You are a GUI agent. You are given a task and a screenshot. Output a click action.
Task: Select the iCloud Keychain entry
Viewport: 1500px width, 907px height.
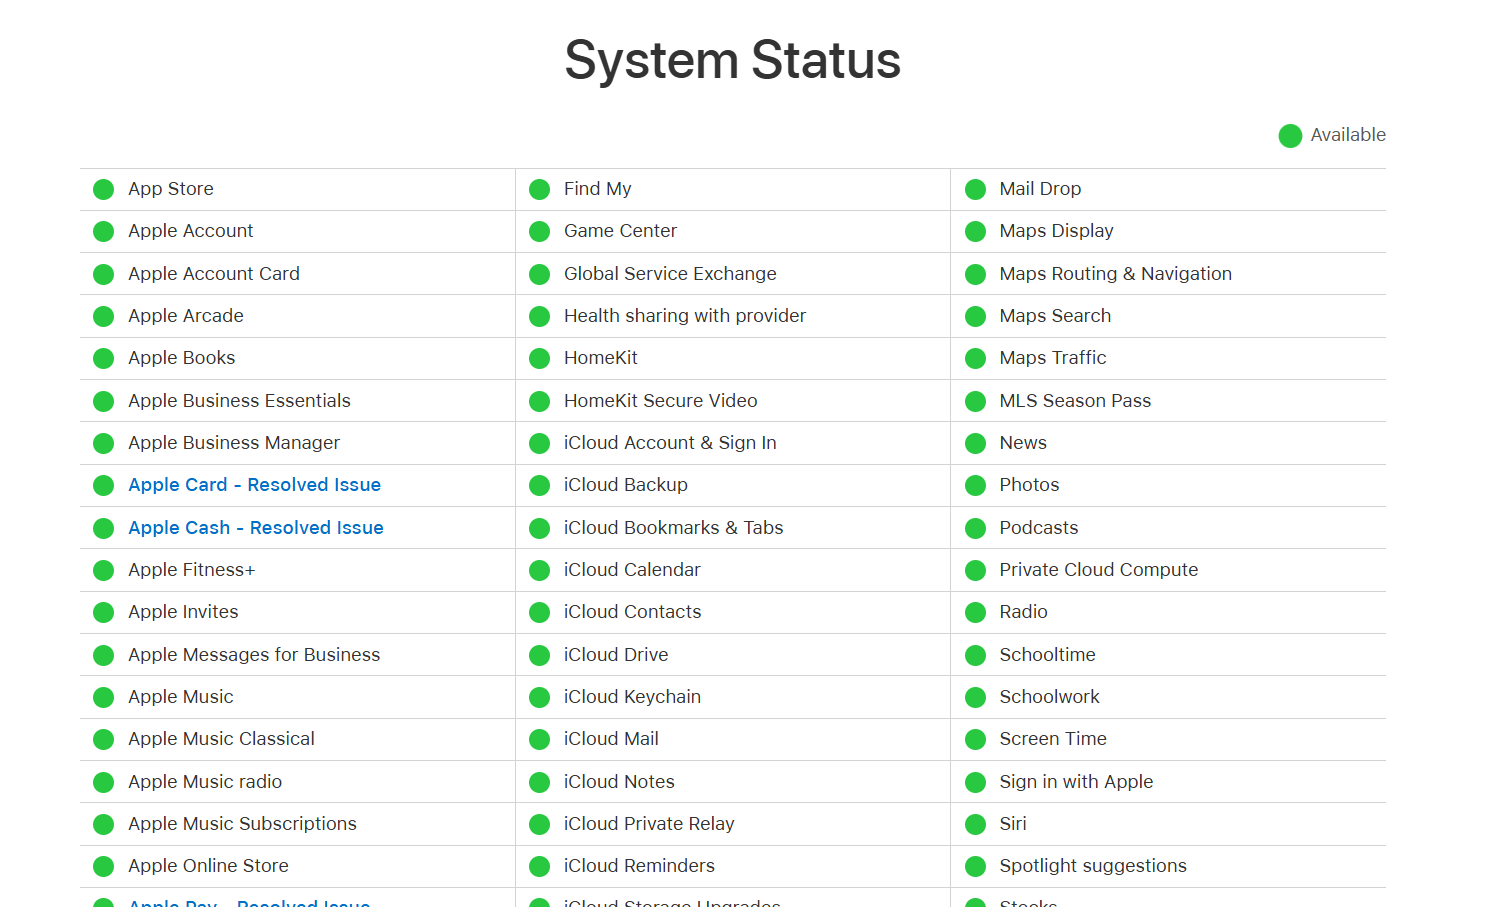click(632, 697)
